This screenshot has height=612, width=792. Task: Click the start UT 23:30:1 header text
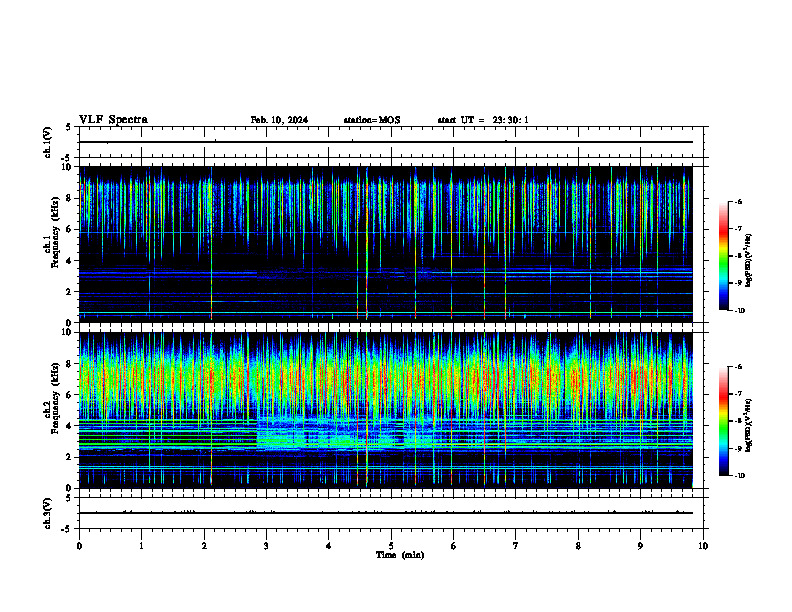coord(483,120)
